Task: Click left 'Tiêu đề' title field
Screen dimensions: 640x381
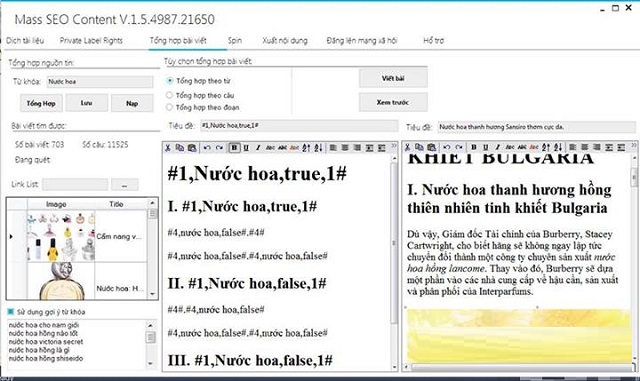Action: point(299,126)
